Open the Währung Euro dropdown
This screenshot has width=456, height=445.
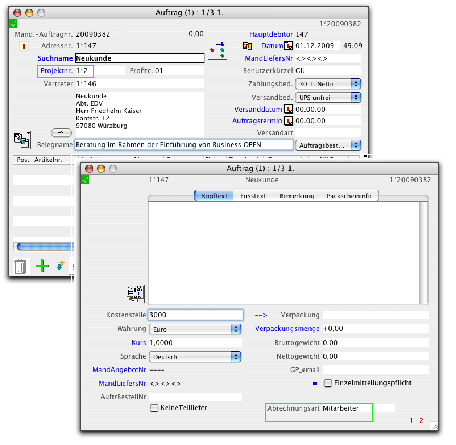[x=195, y=329]
